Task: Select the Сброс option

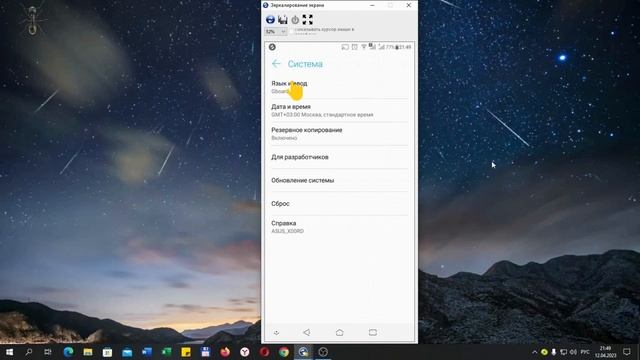Action: pos(339,204)
